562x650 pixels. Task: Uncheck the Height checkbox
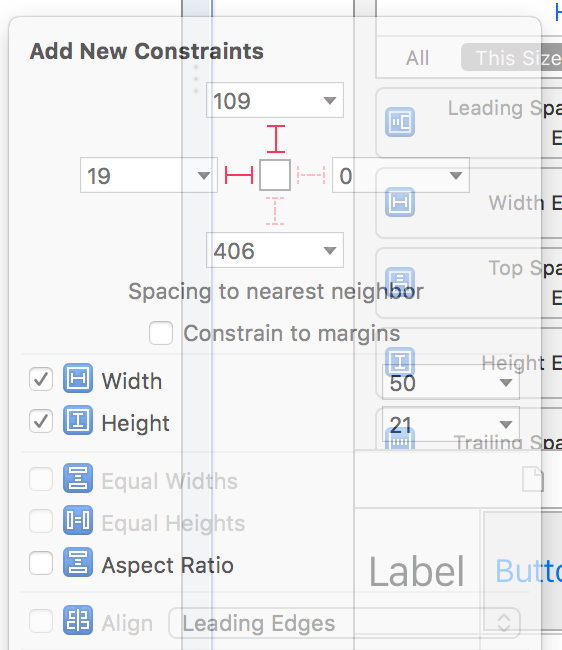(41, 421)
